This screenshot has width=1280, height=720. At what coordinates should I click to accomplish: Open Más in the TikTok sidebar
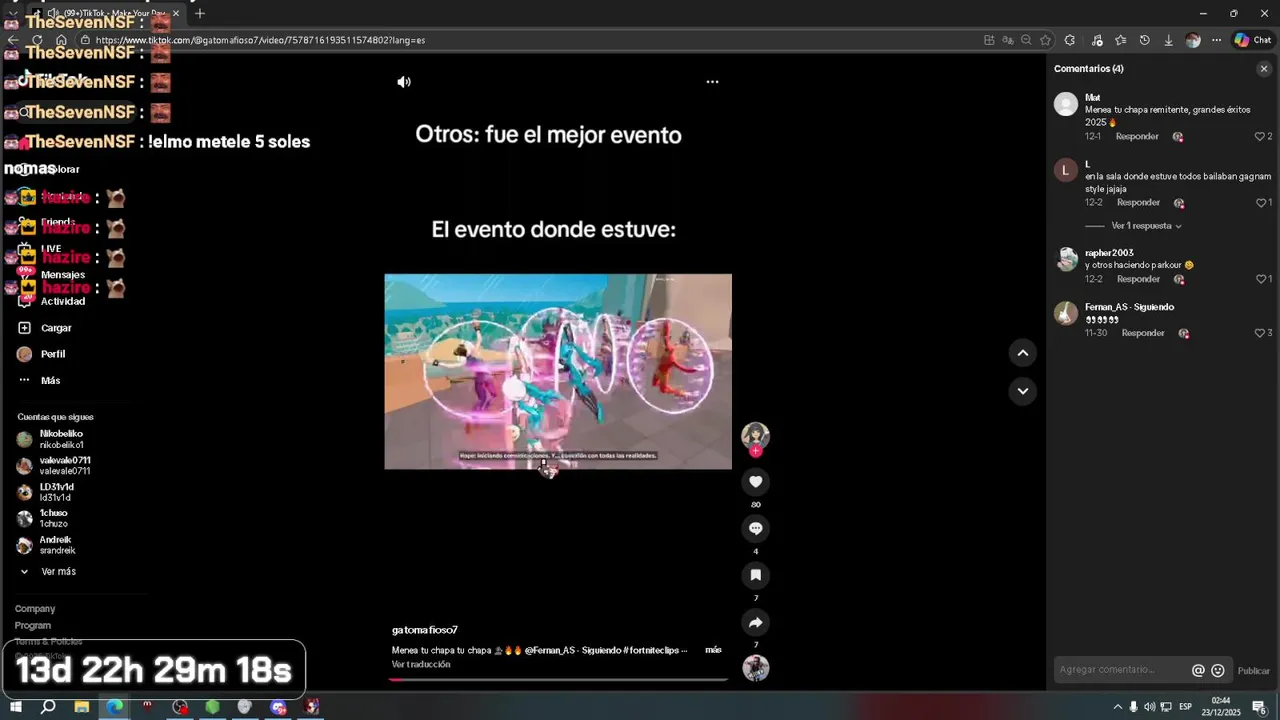(x=39, y=380)
